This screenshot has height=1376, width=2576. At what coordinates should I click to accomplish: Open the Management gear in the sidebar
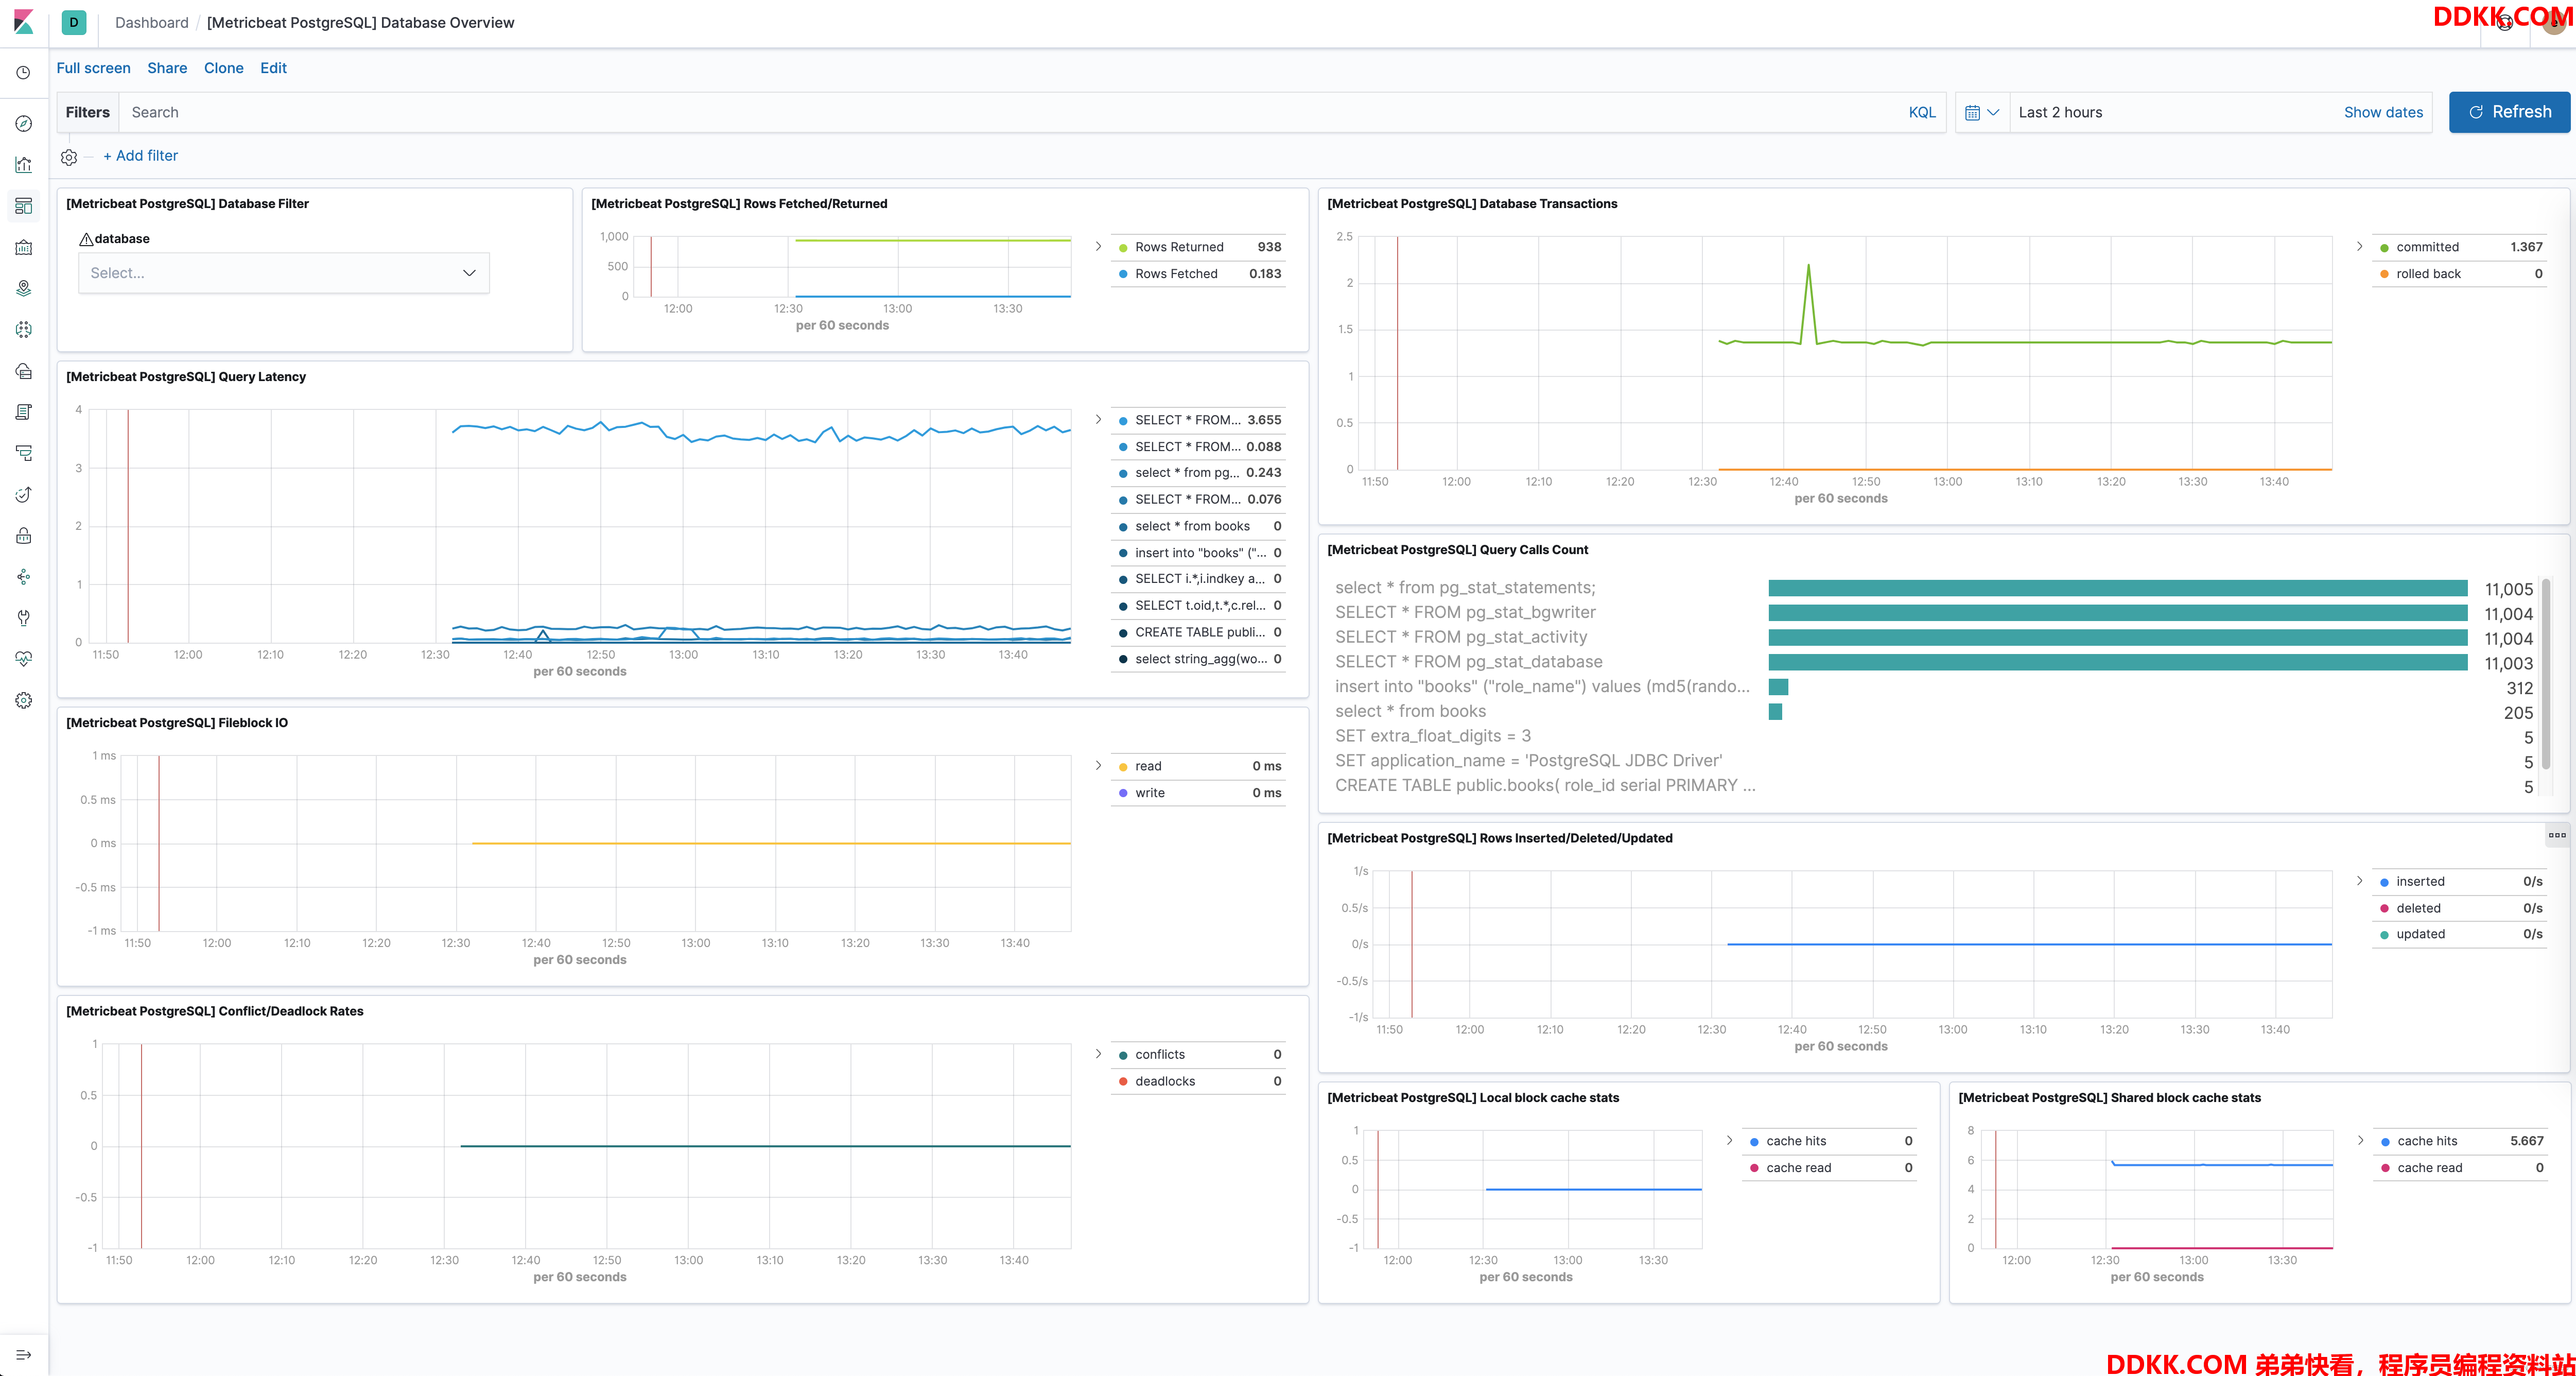tap(23, 701)
